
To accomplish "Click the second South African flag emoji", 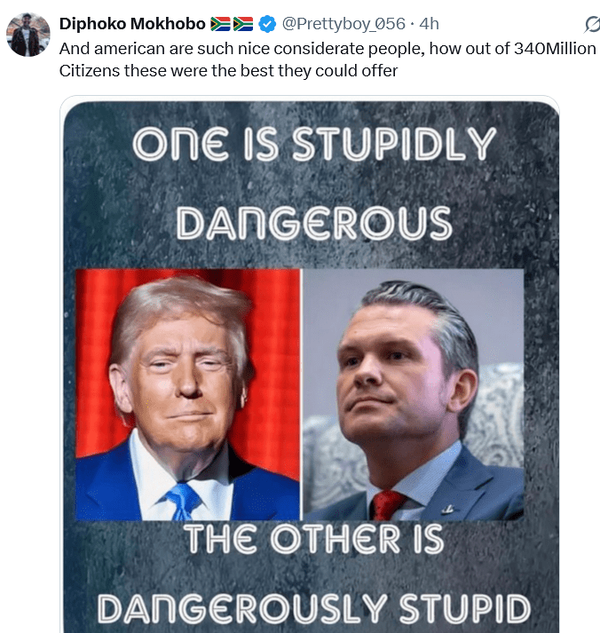I will pyautogui.click(x=243, y=24).
